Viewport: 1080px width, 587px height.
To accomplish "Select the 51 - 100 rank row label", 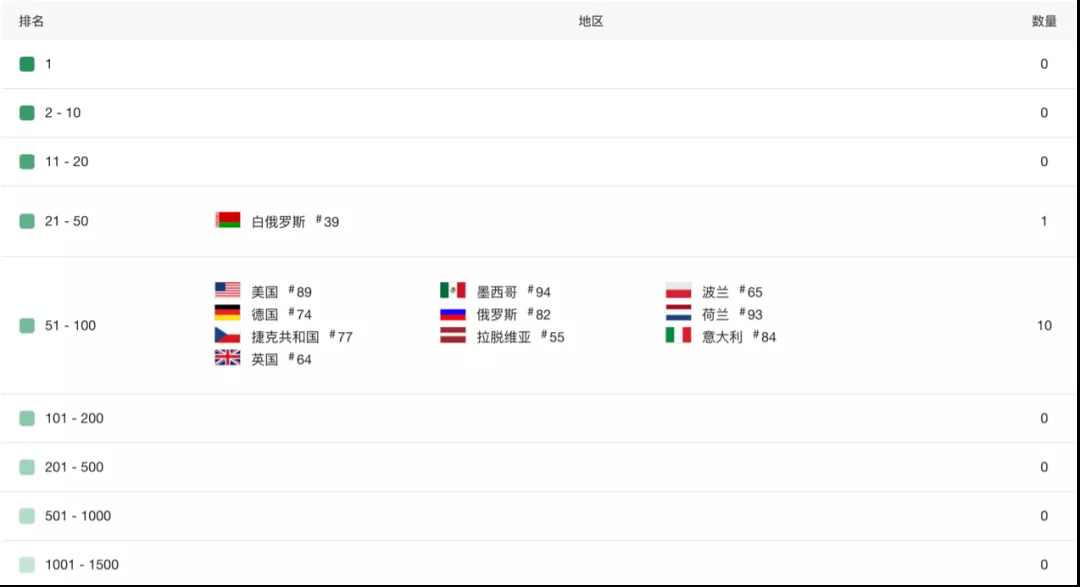I will click(70, 325).
